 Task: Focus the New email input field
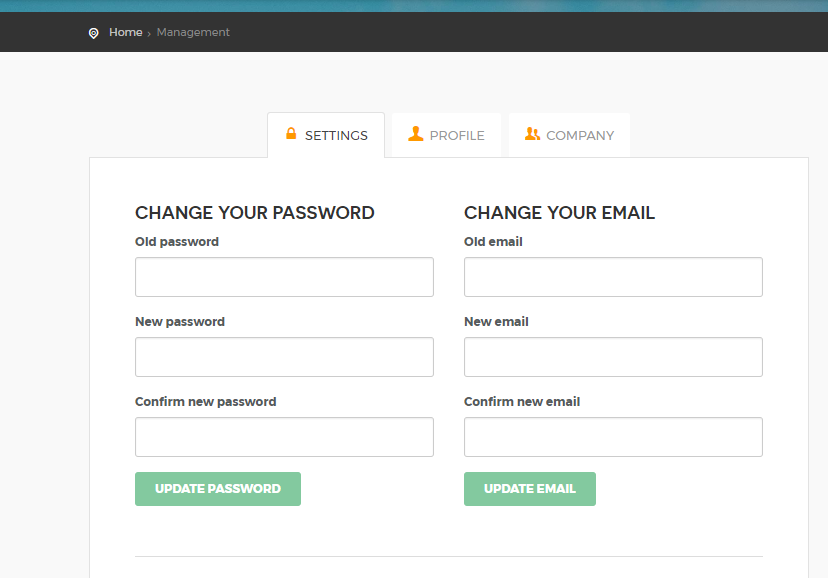pos(613,357)
